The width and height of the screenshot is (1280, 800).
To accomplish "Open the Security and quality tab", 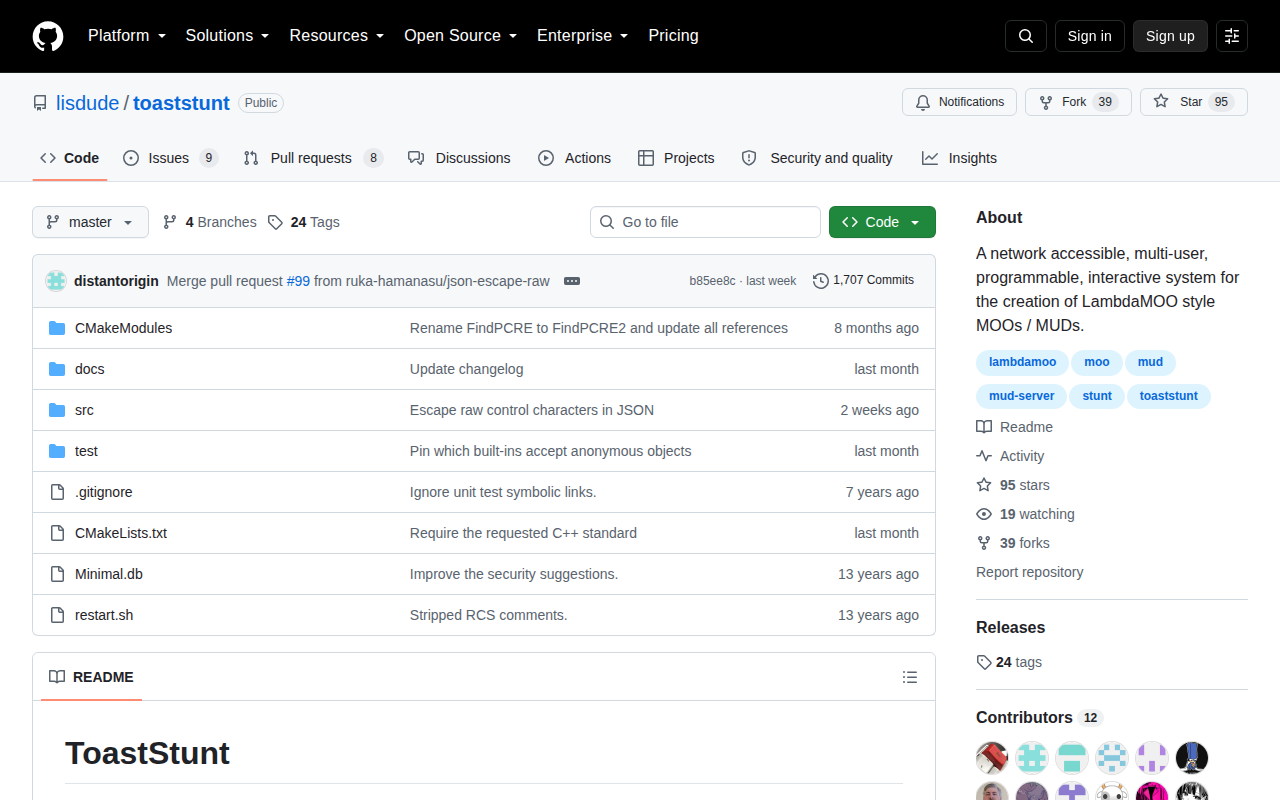I will point(817,158).
